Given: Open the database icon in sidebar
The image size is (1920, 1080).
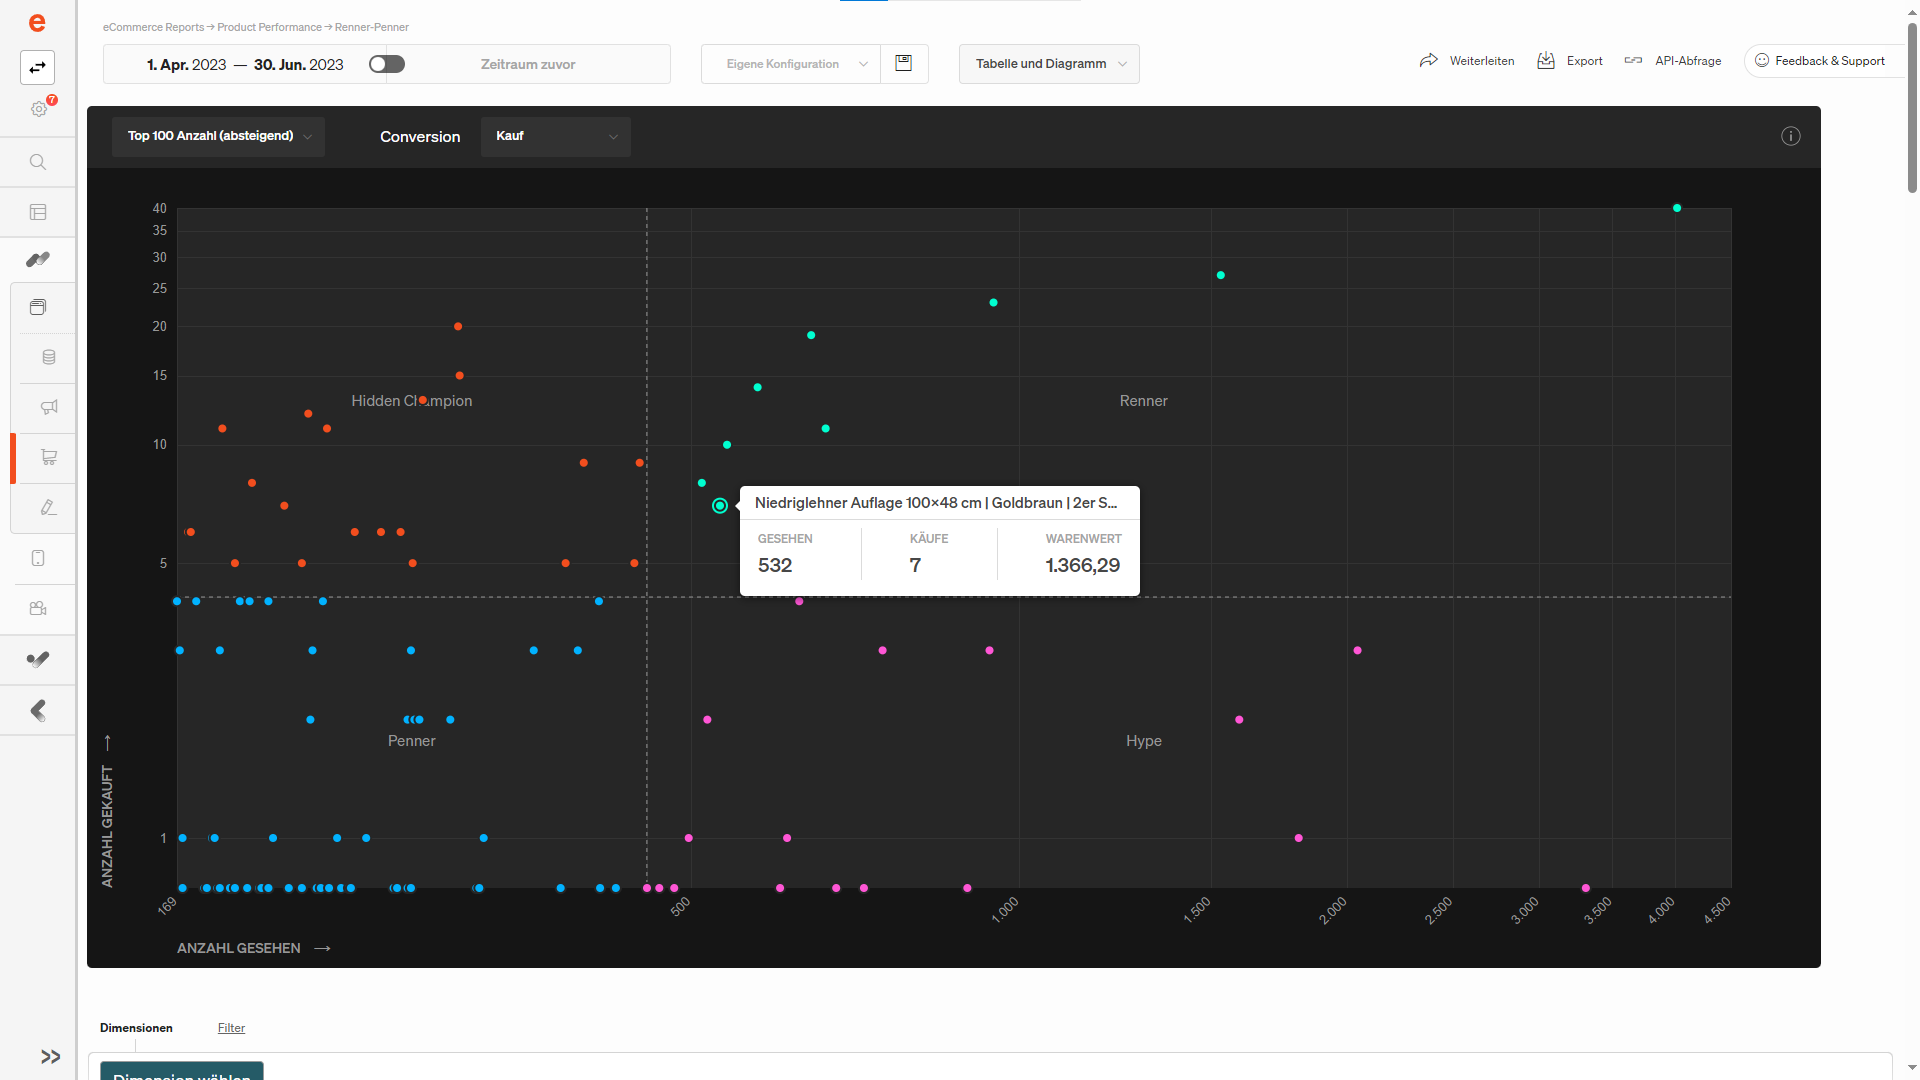Looking at the screenshot, I should [x=48, y=357].
